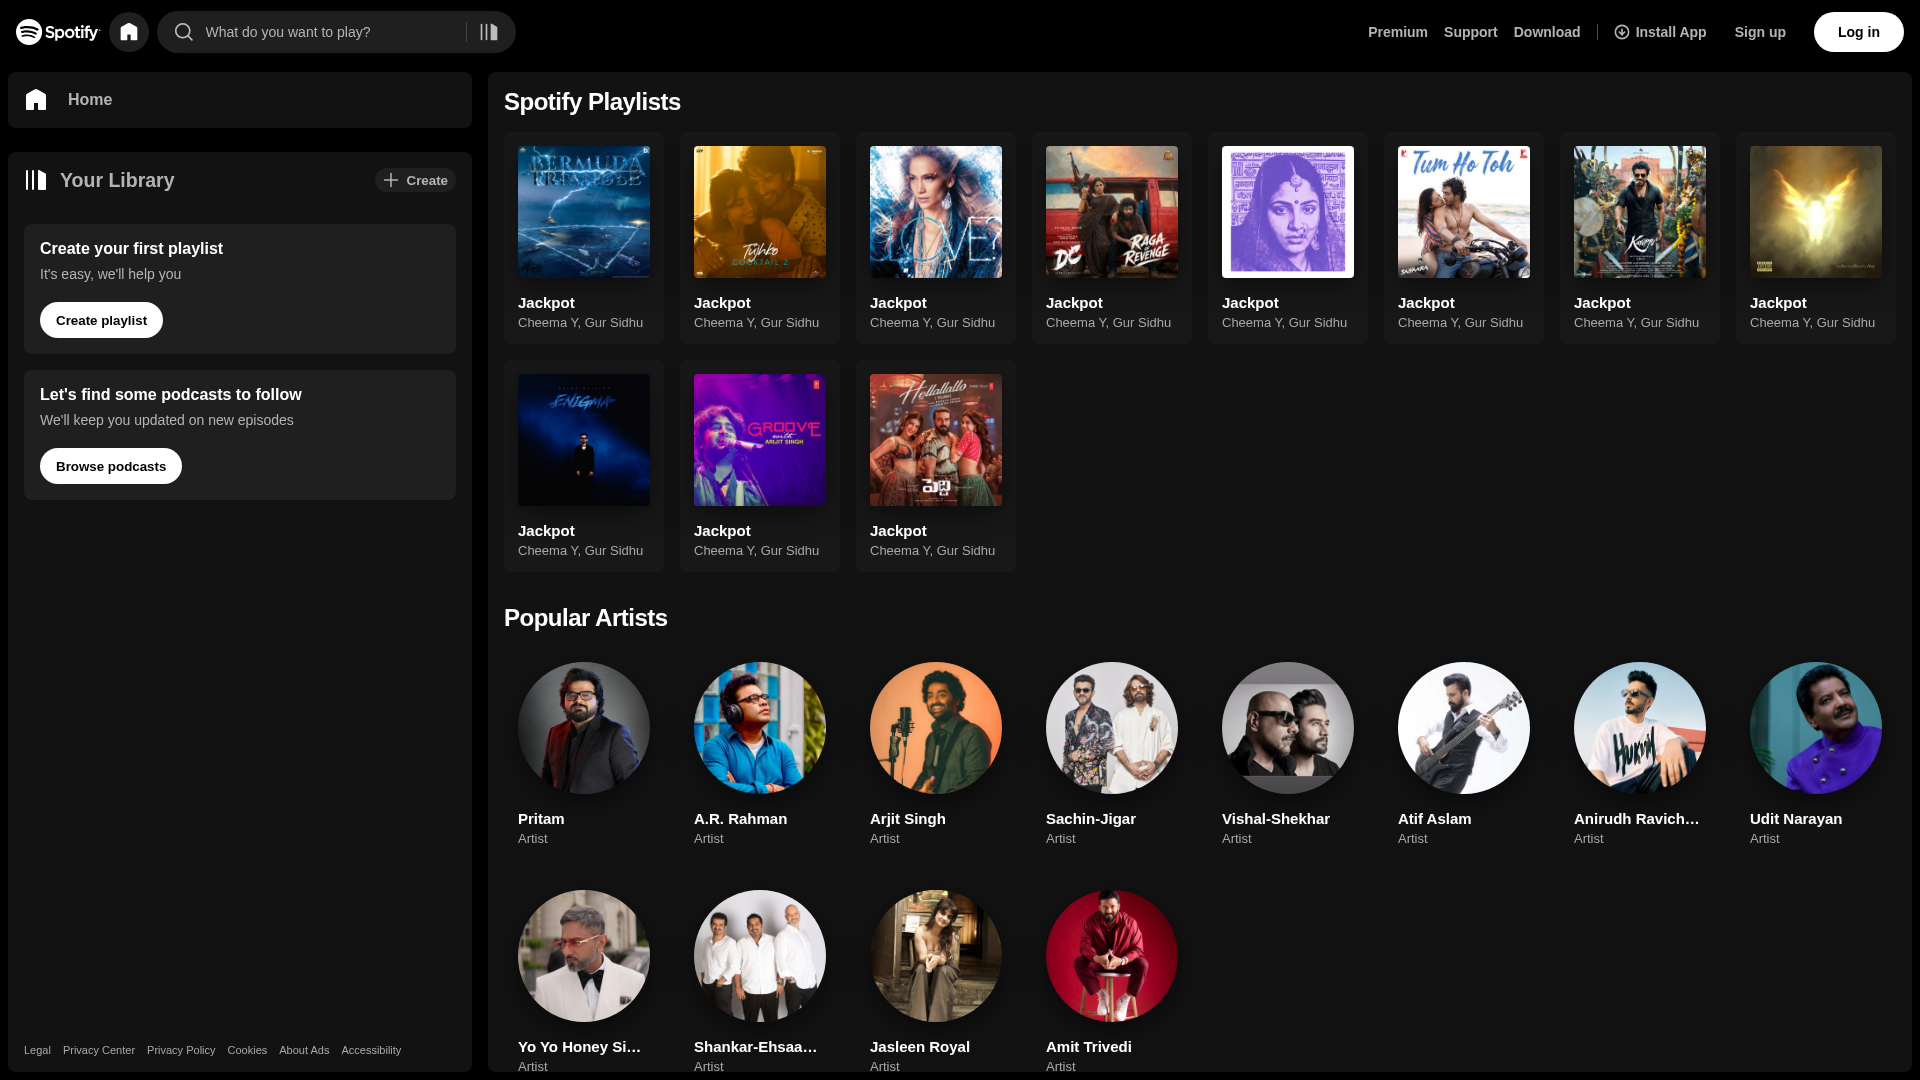Screen dimensions: 1920x1080
Task: Open the playlist with Tum Ho Toh cover
Action: tap(1464, 238)
